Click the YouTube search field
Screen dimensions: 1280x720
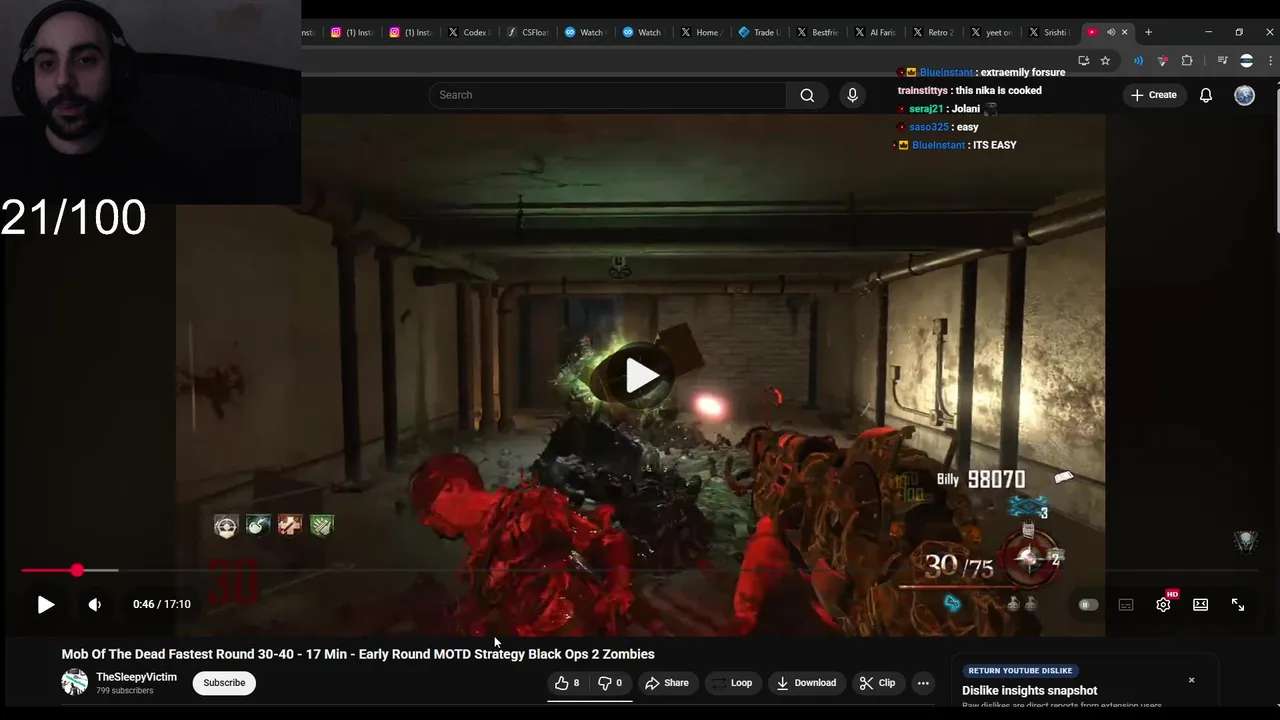point(607,95)
